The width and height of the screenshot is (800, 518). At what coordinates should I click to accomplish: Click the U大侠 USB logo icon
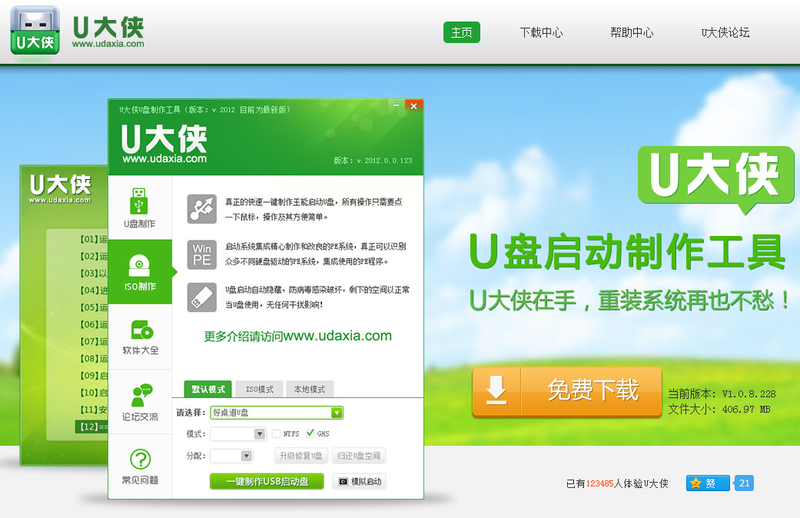(x=35, y=31)
